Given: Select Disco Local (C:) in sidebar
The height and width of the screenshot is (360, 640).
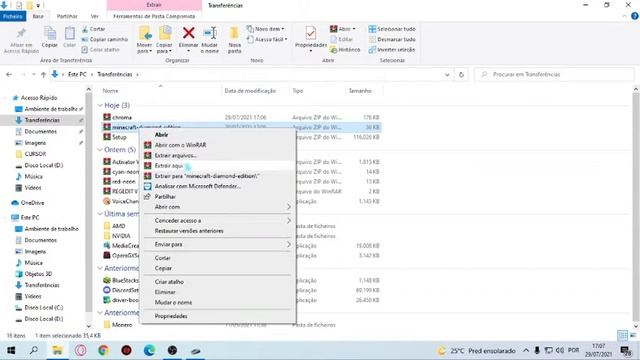Looking at the screenshot, I should click(x=44, y=307).
